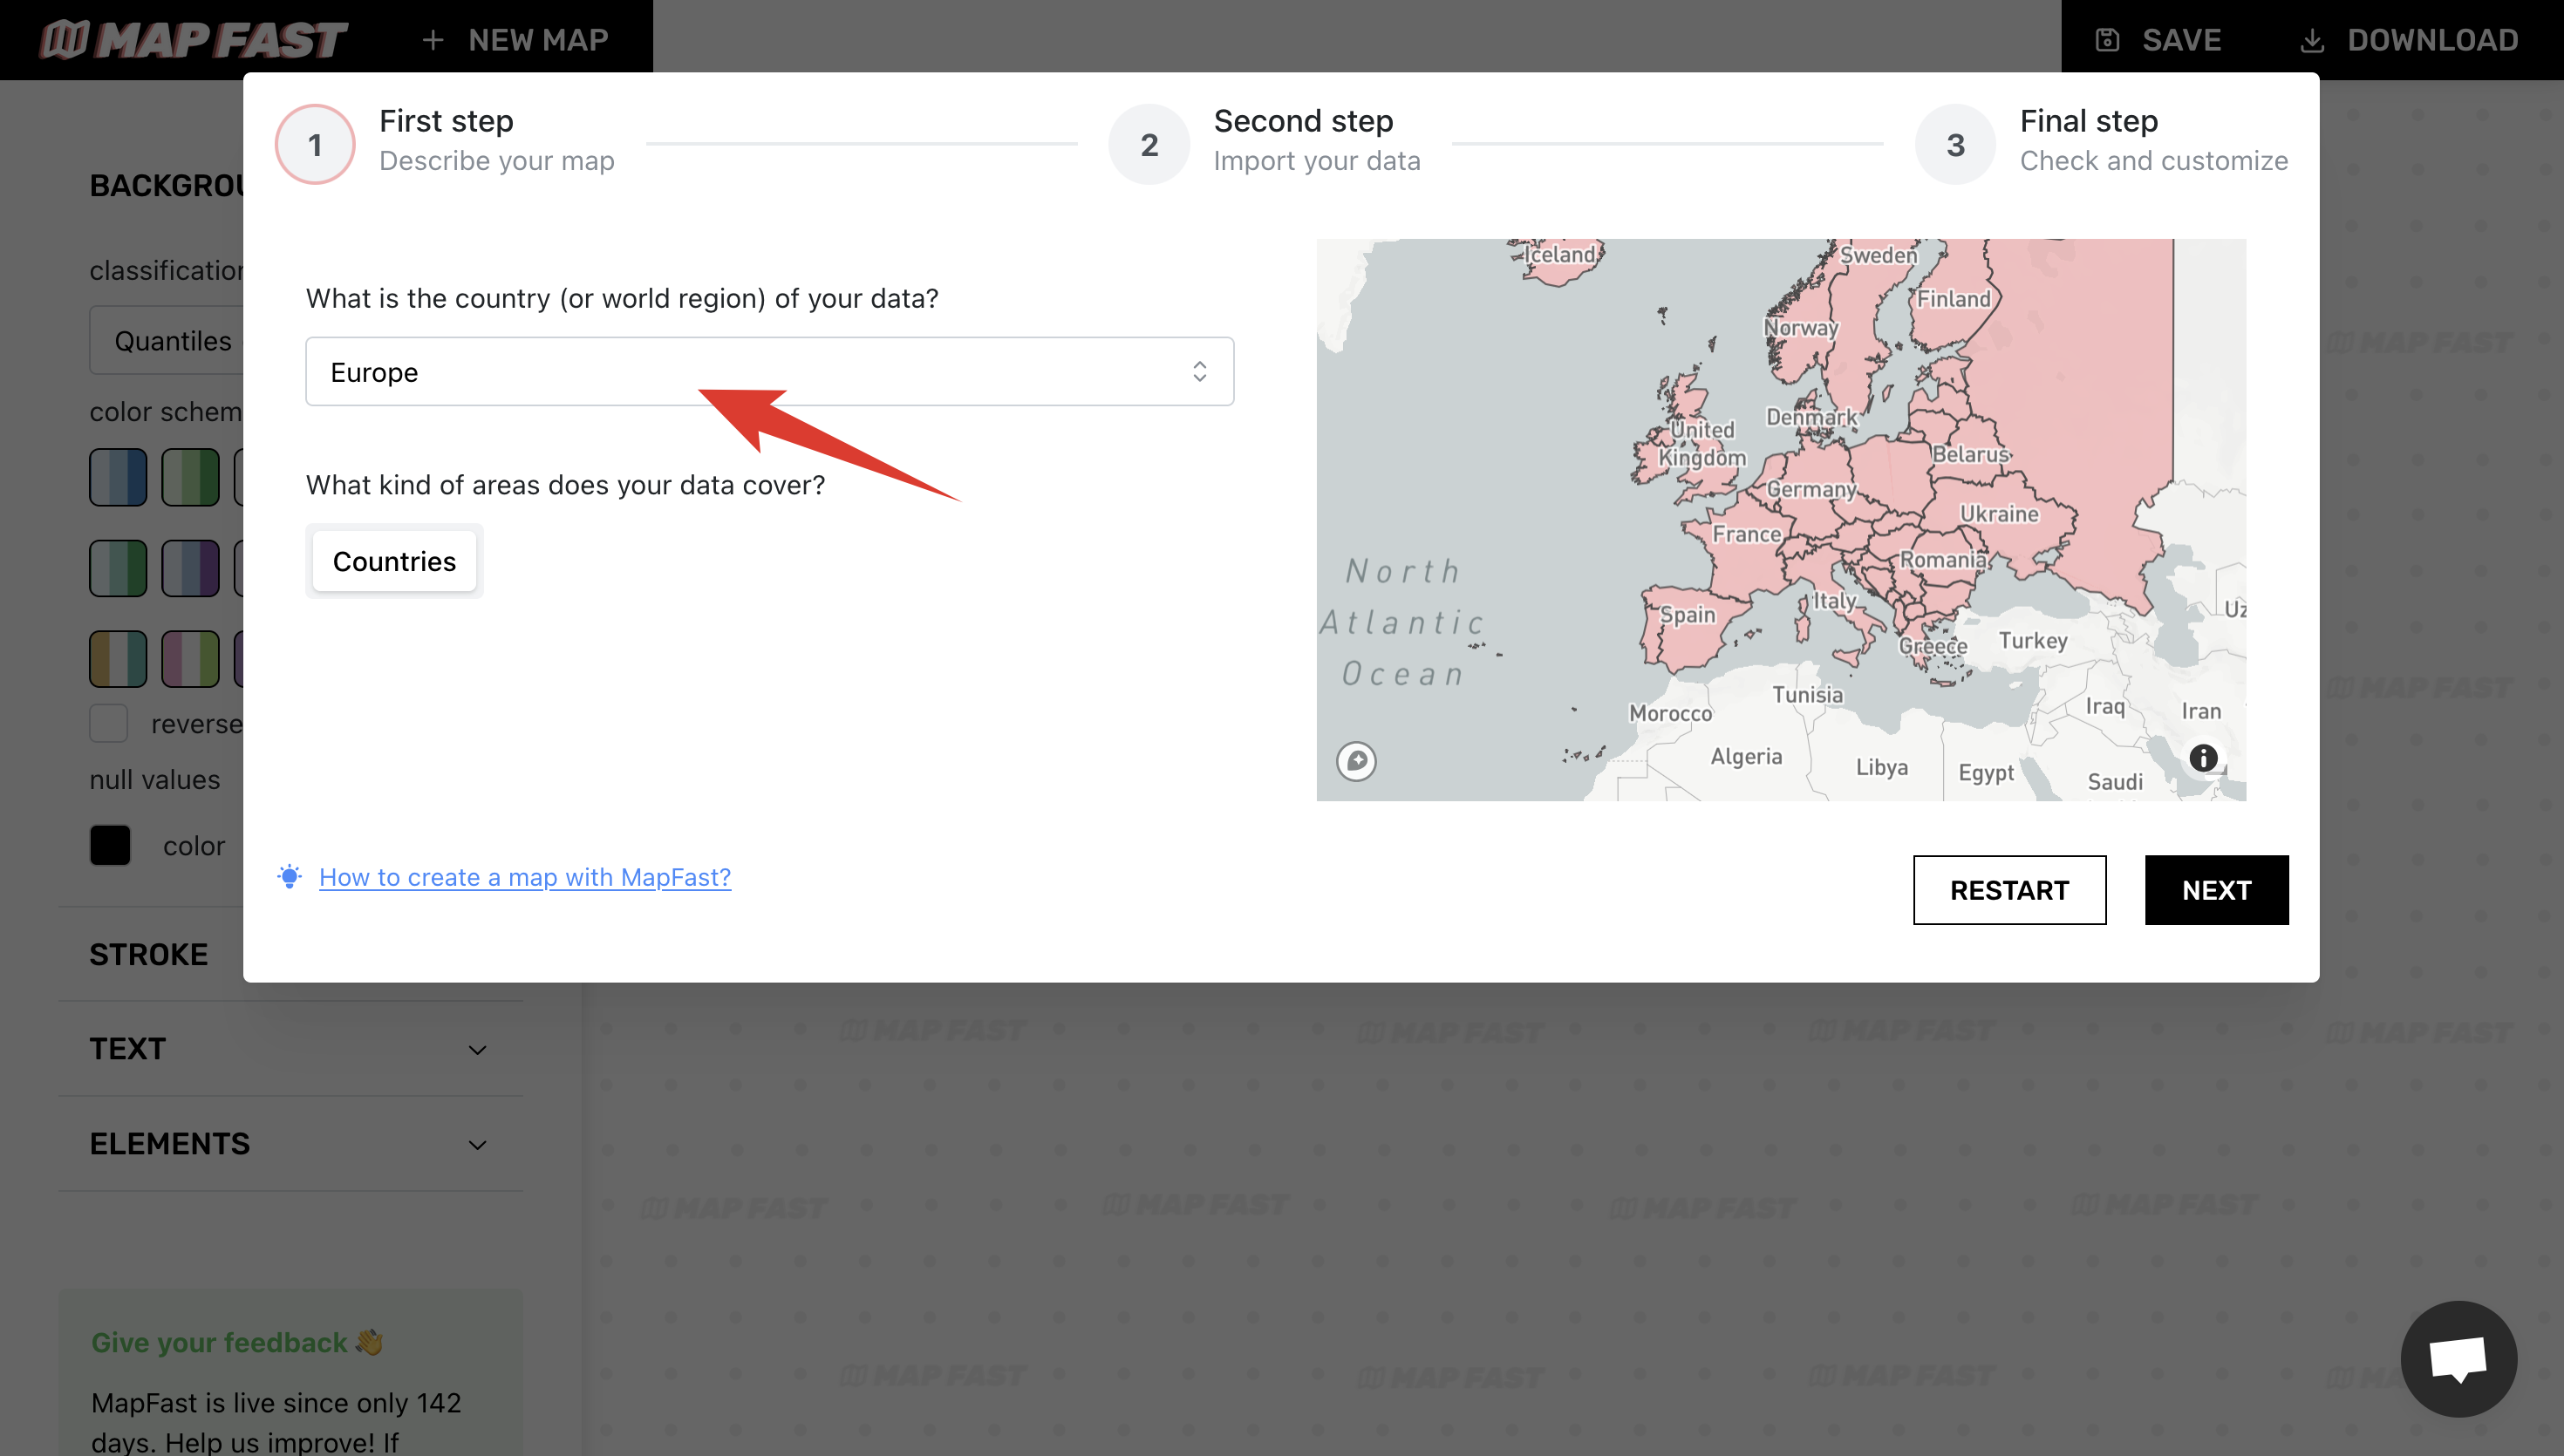The image size is (2564, 1456).
Task: Click the map compass/orientation icon
Action: pyautogui.click(x=1358, y=760)
